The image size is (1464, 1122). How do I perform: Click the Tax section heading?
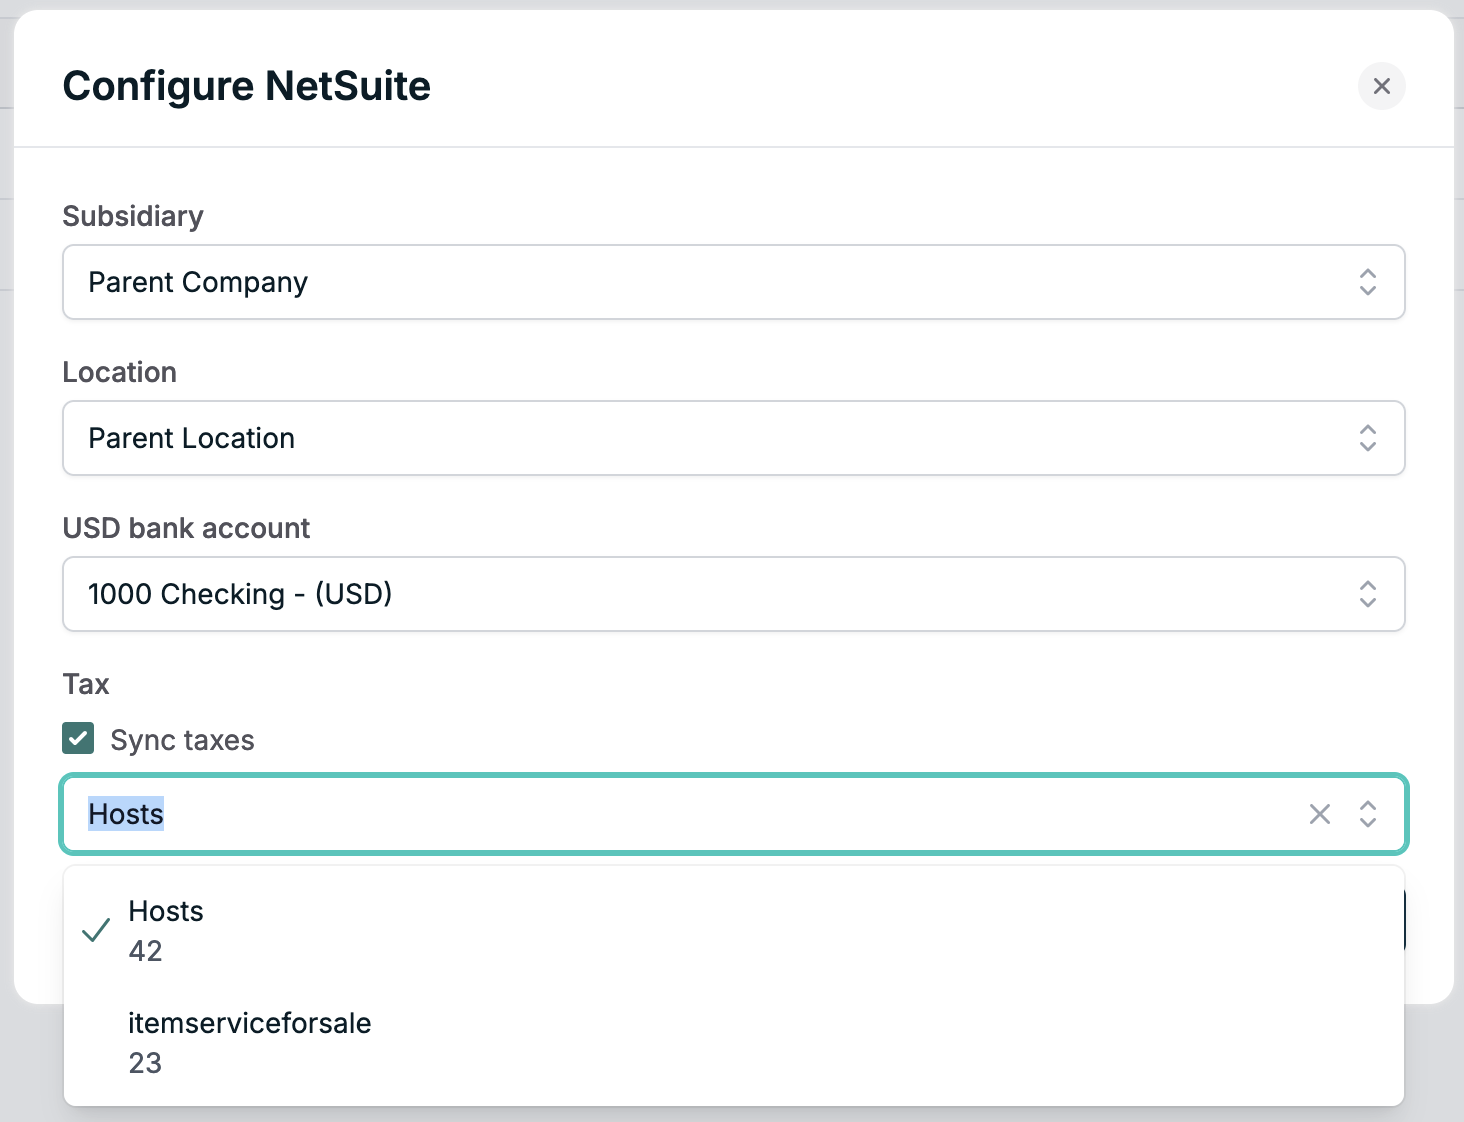[86, 684]
